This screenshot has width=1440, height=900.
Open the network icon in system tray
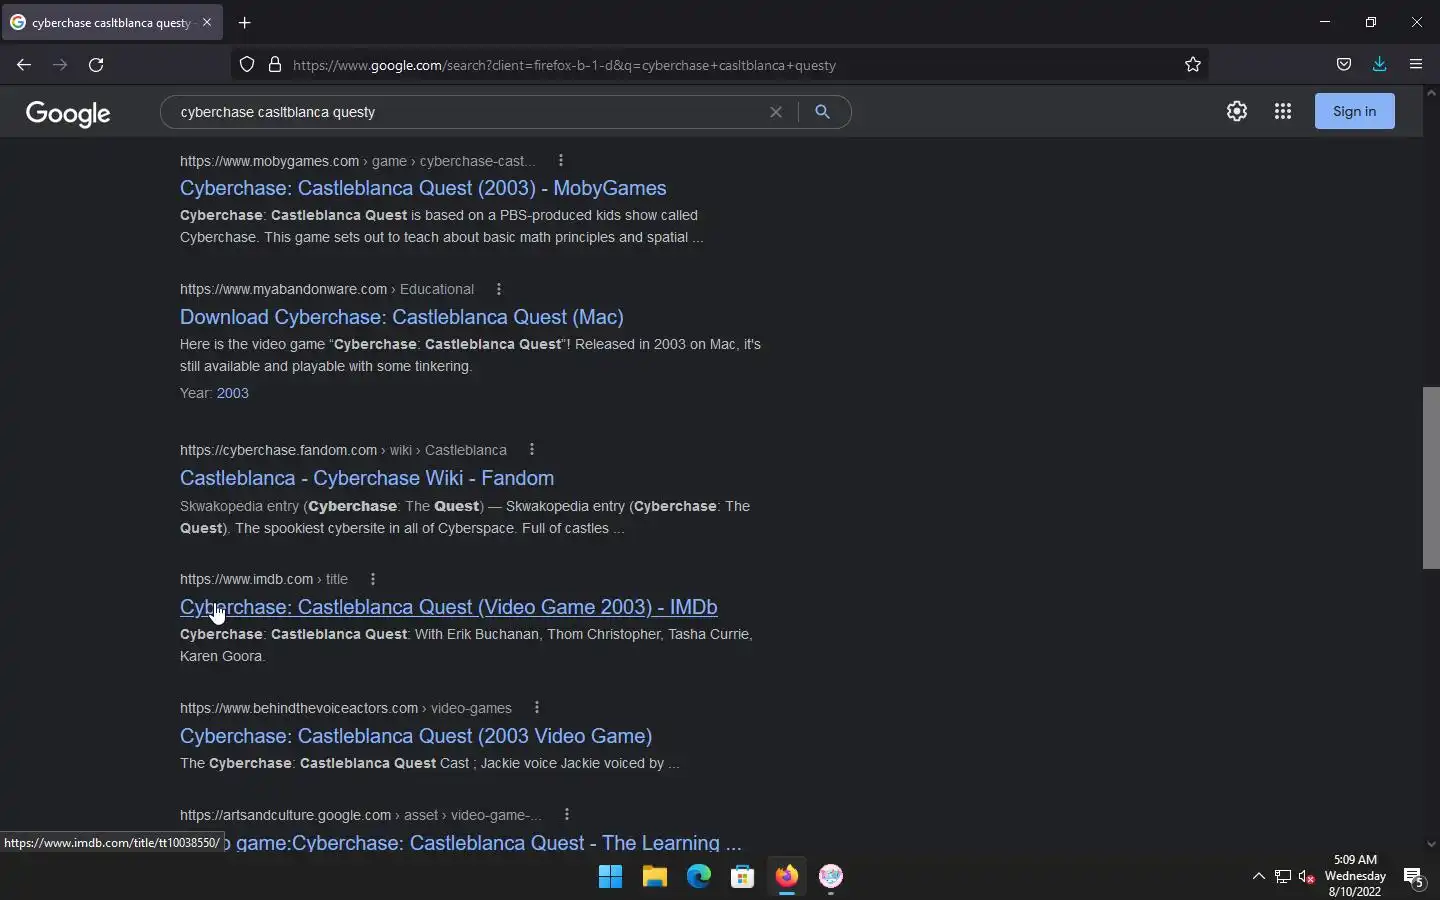click(1283, 877)
